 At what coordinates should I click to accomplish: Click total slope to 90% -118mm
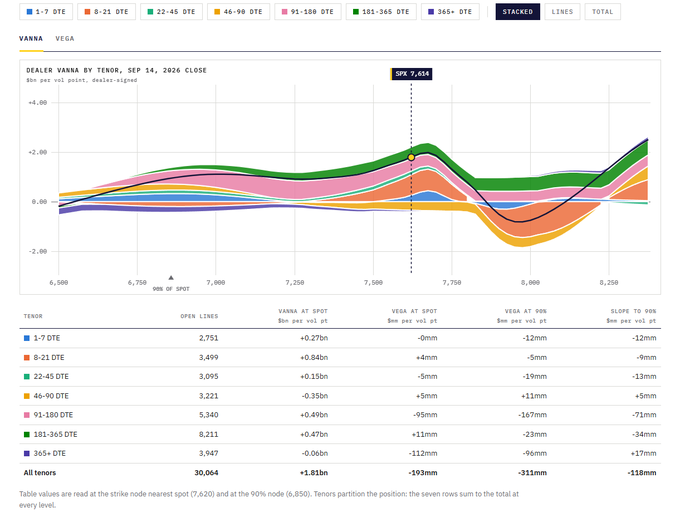click(641, 473)
